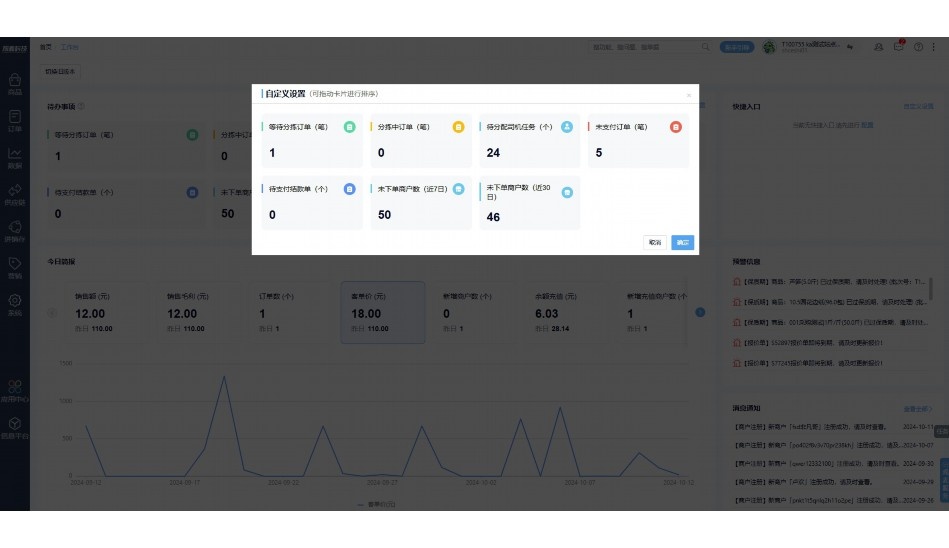Click the driver icon on 待分配司机任务 card
This screenshot has width=949, height=548.
567,127
